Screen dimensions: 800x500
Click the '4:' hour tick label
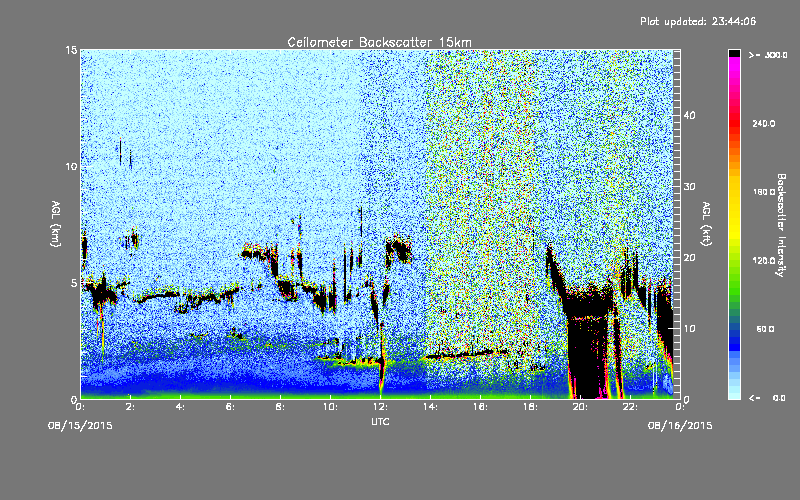coord(180,407)
